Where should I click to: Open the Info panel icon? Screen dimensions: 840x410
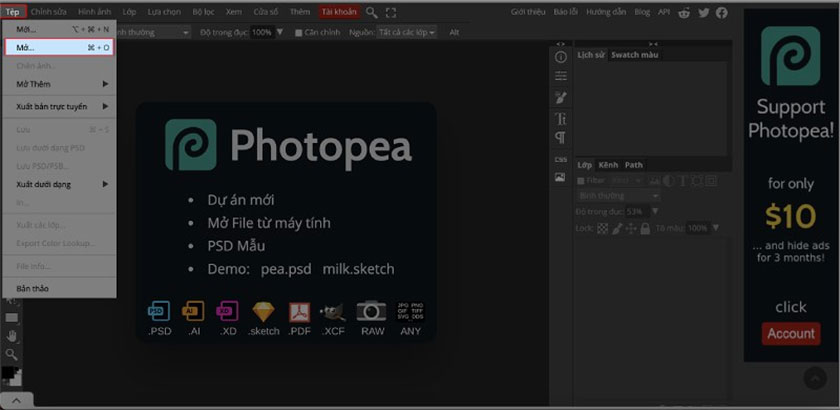coord(560,58)
